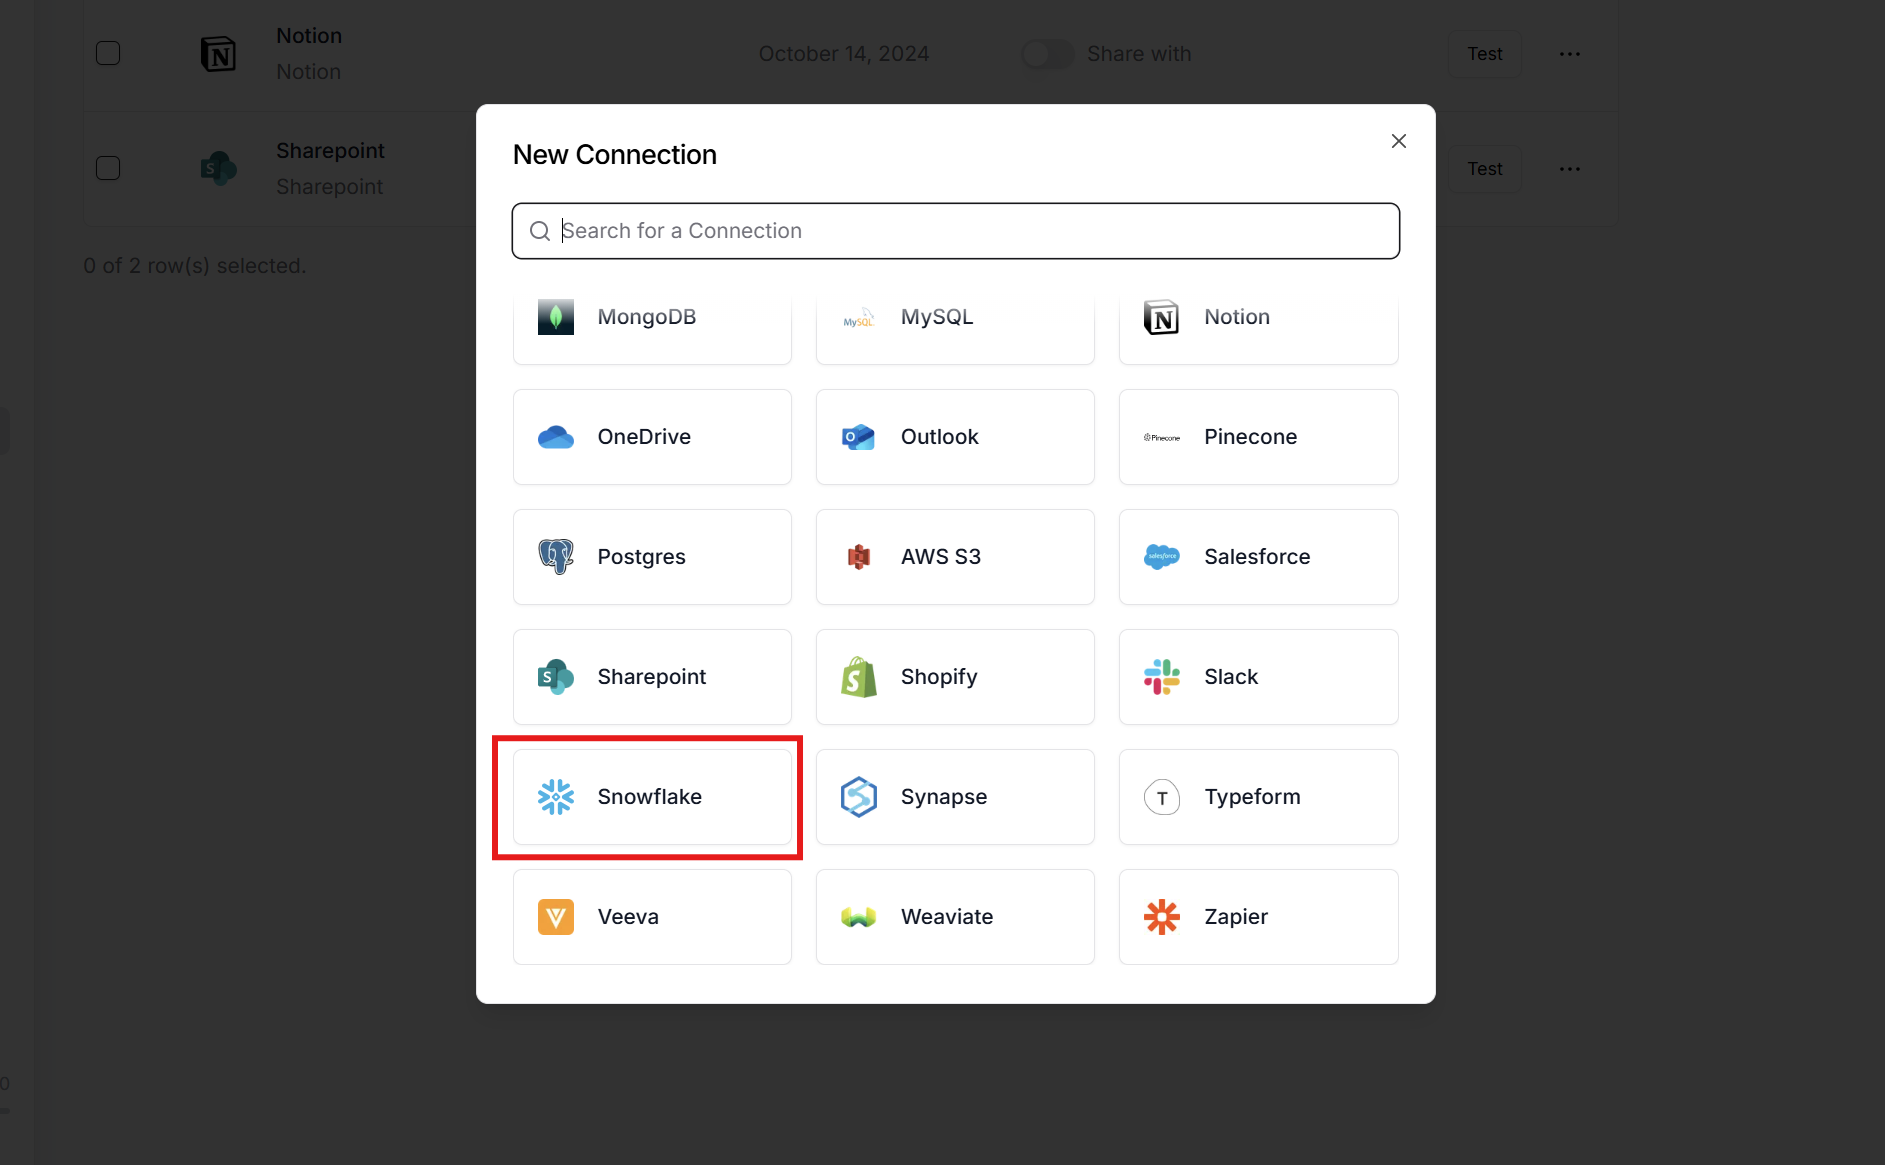Screen dimensions: 1885x1165
Task: Click the '0 of 2 row(s) selected.' text
Action: pos(195,266)
